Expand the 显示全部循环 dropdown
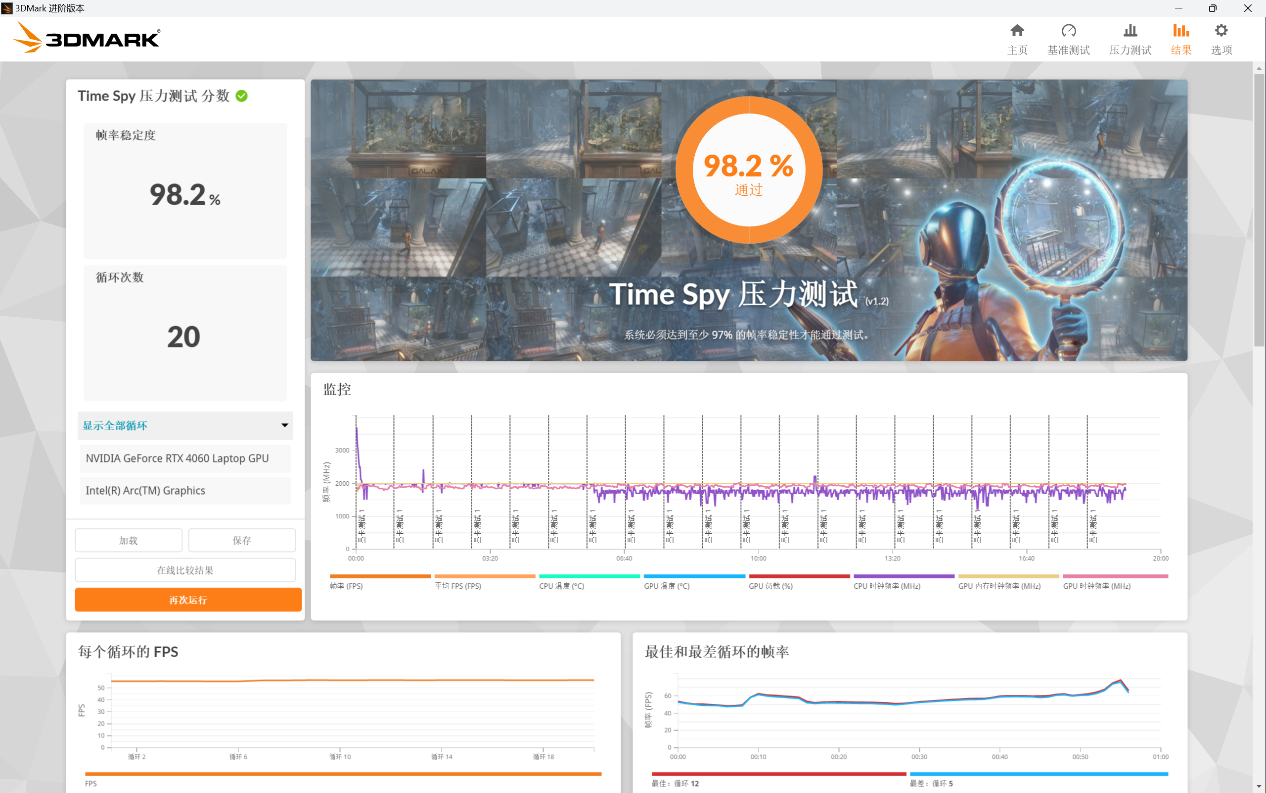Screen dimensions: 1266x793 (x=185, y=426)
